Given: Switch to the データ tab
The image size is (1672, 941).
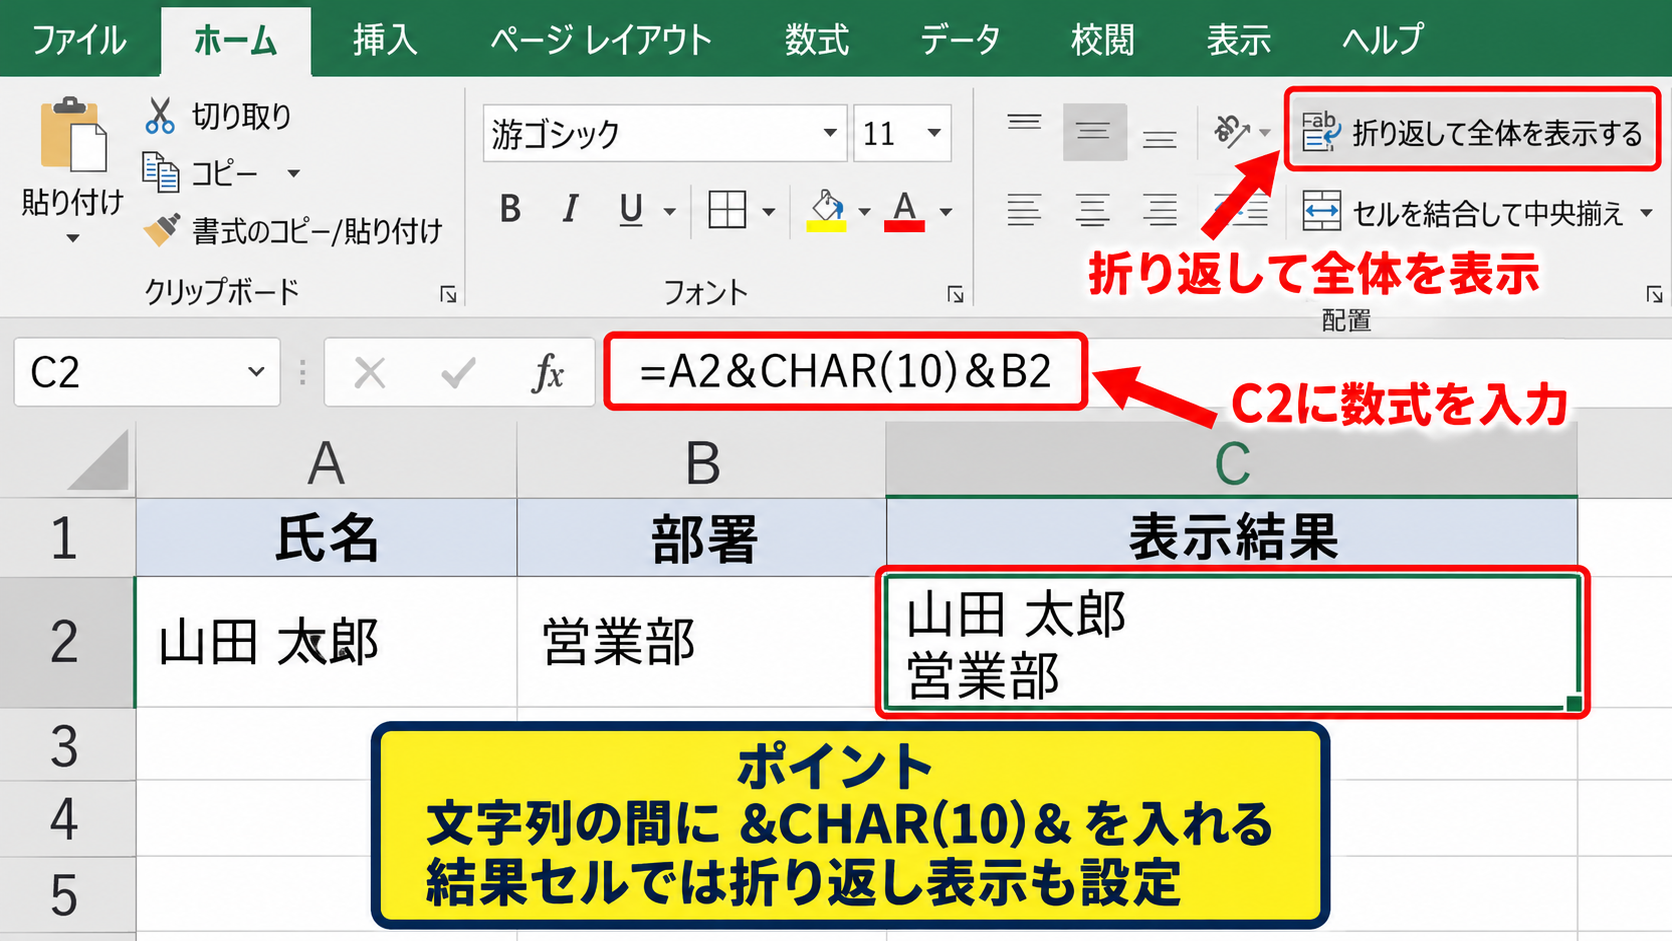Looking at the screenshot, I should pos(960,40).
